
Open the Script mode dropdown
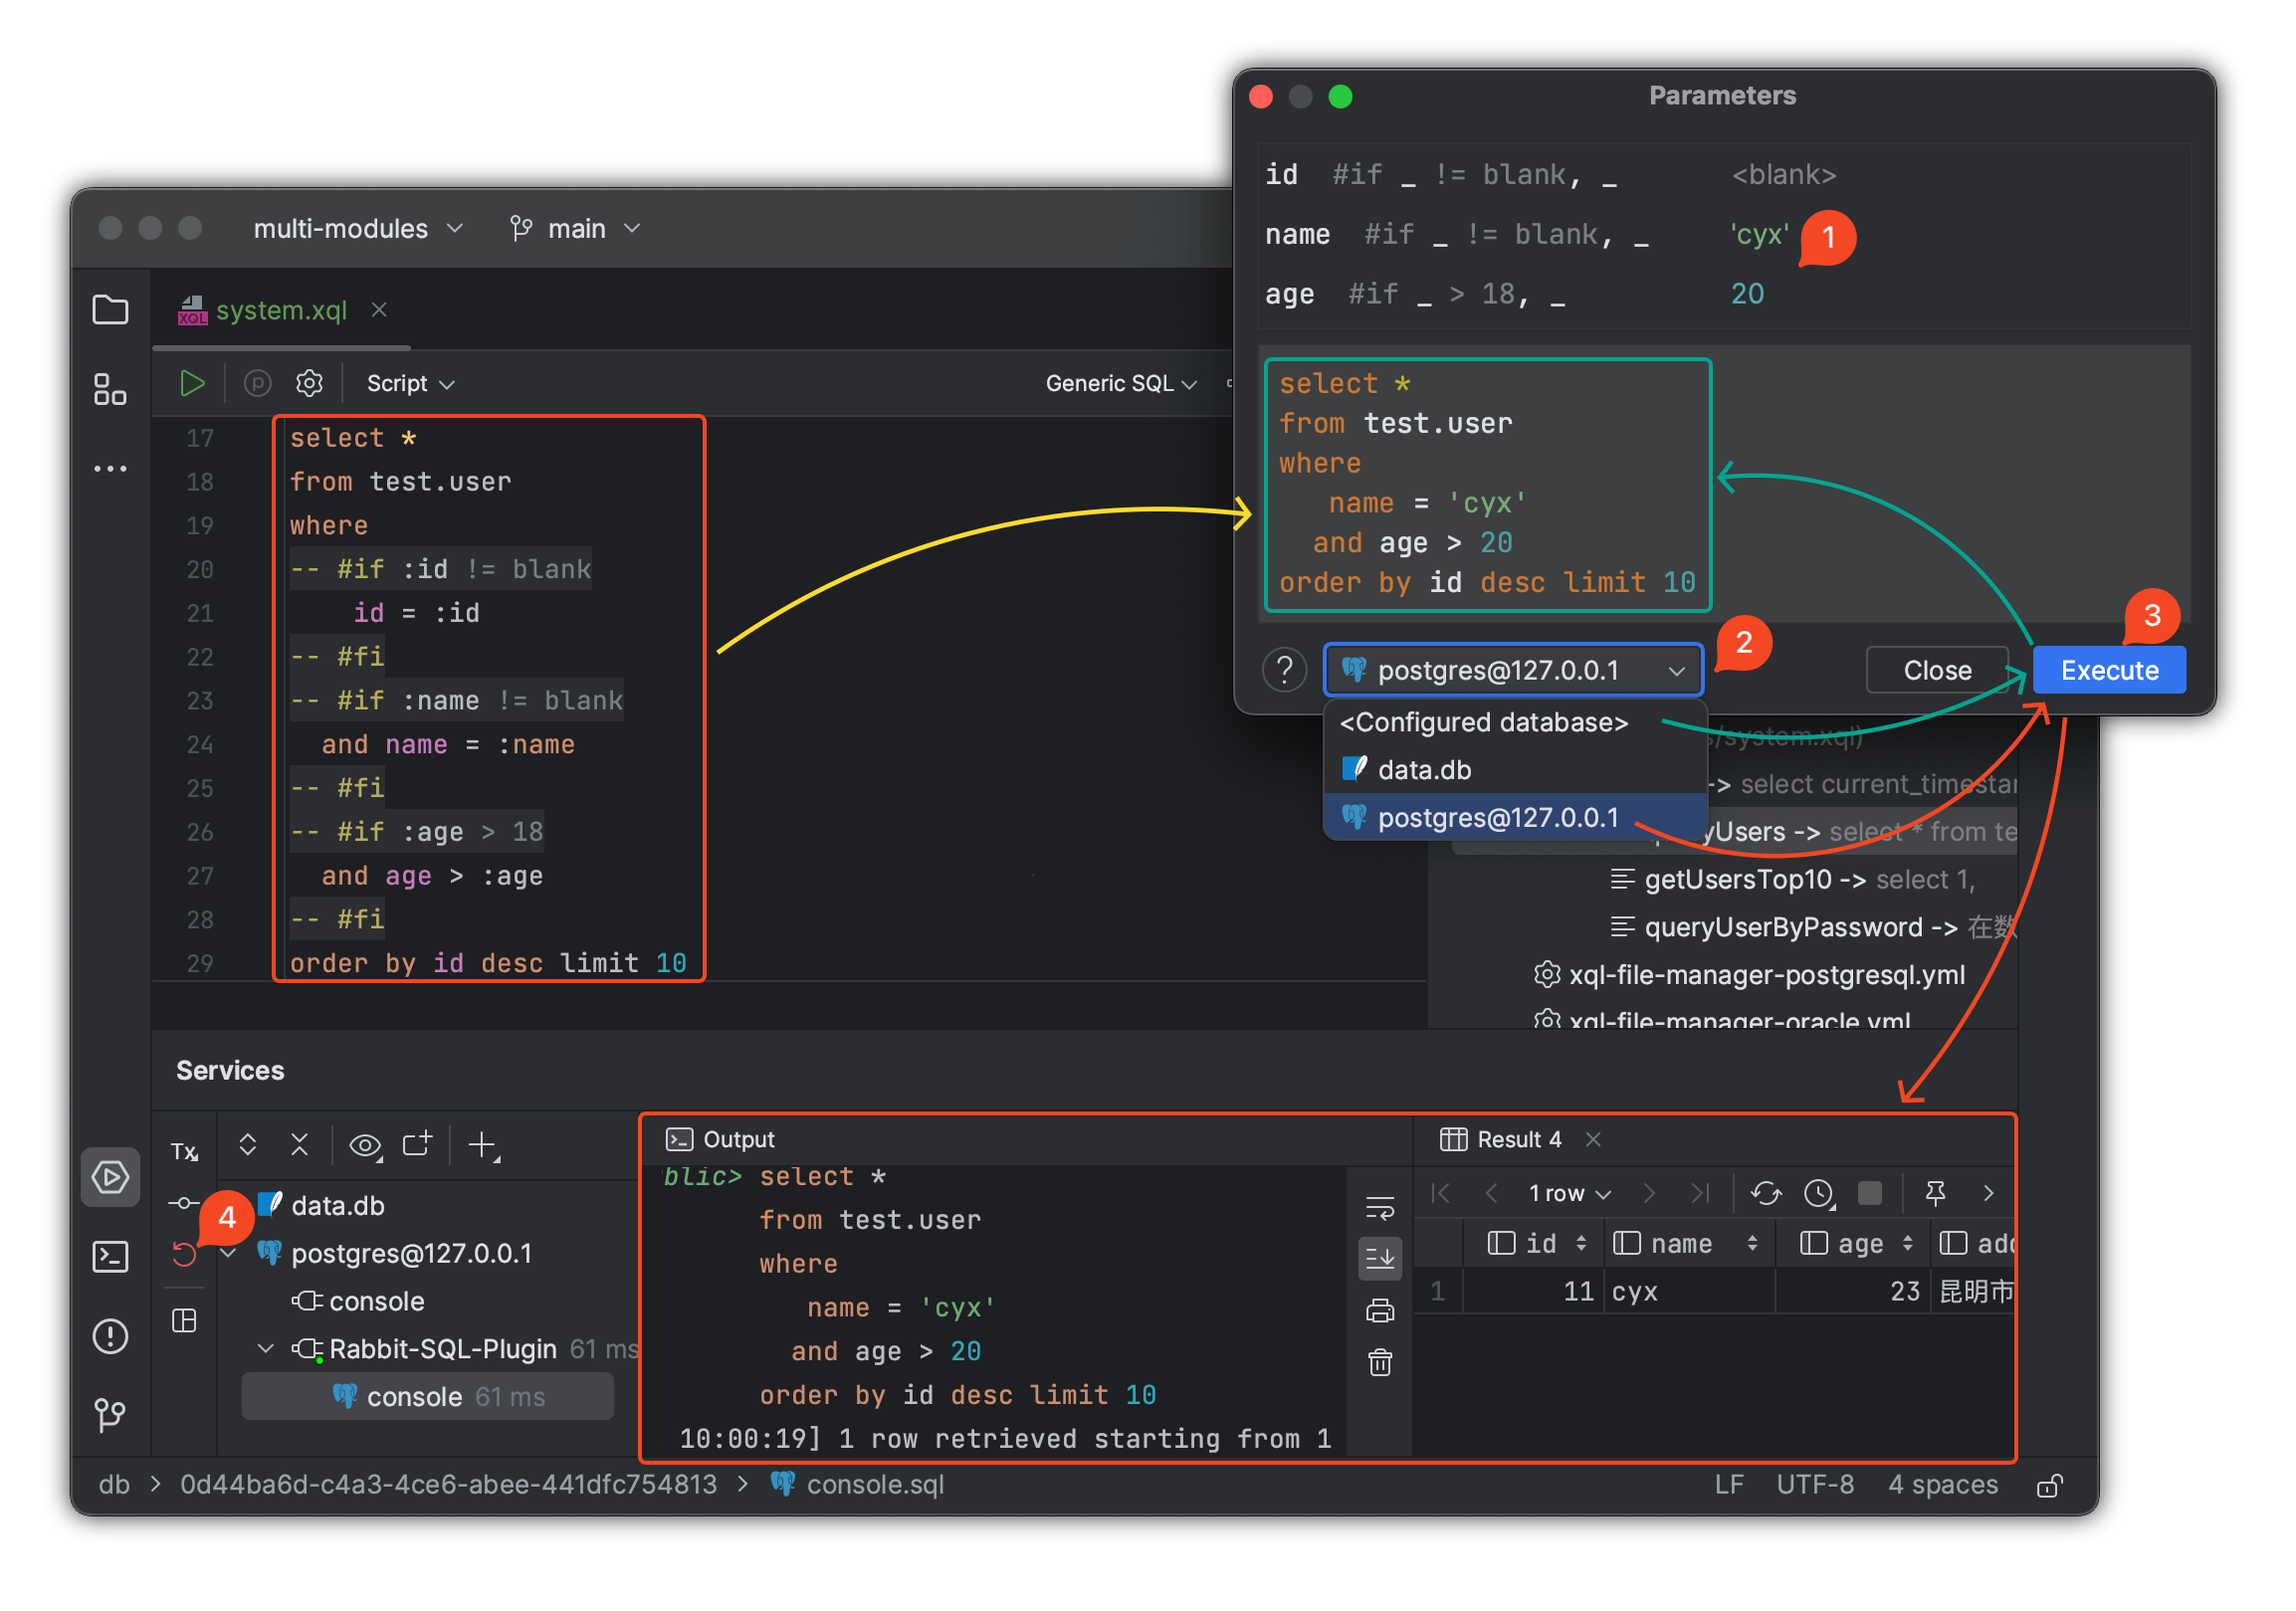(x=410, y=383)
